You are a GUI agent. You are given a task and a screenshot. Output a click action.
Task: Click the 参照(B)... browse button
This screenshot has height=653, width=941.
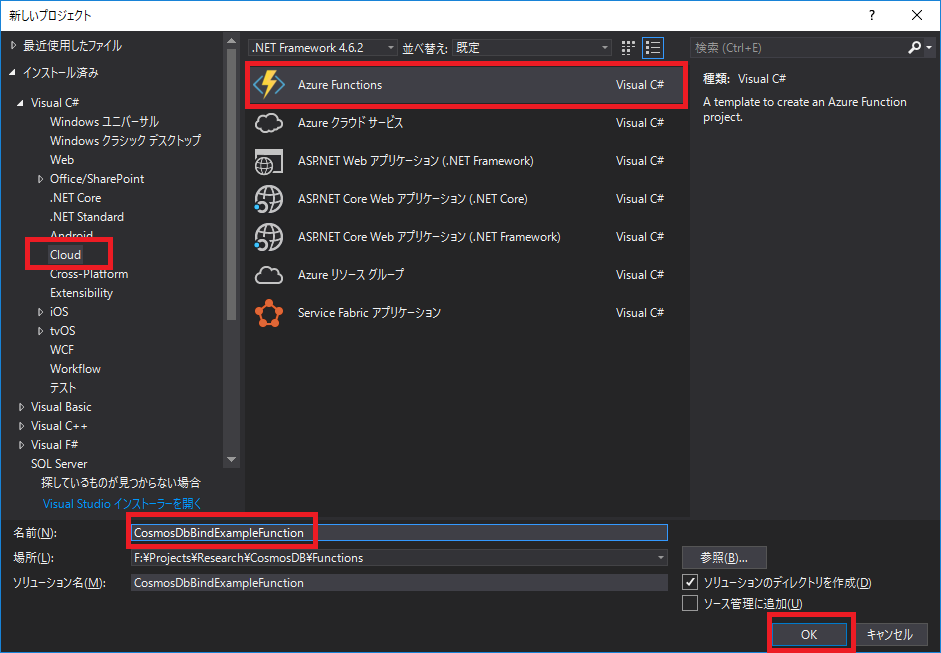coord(724,558)
